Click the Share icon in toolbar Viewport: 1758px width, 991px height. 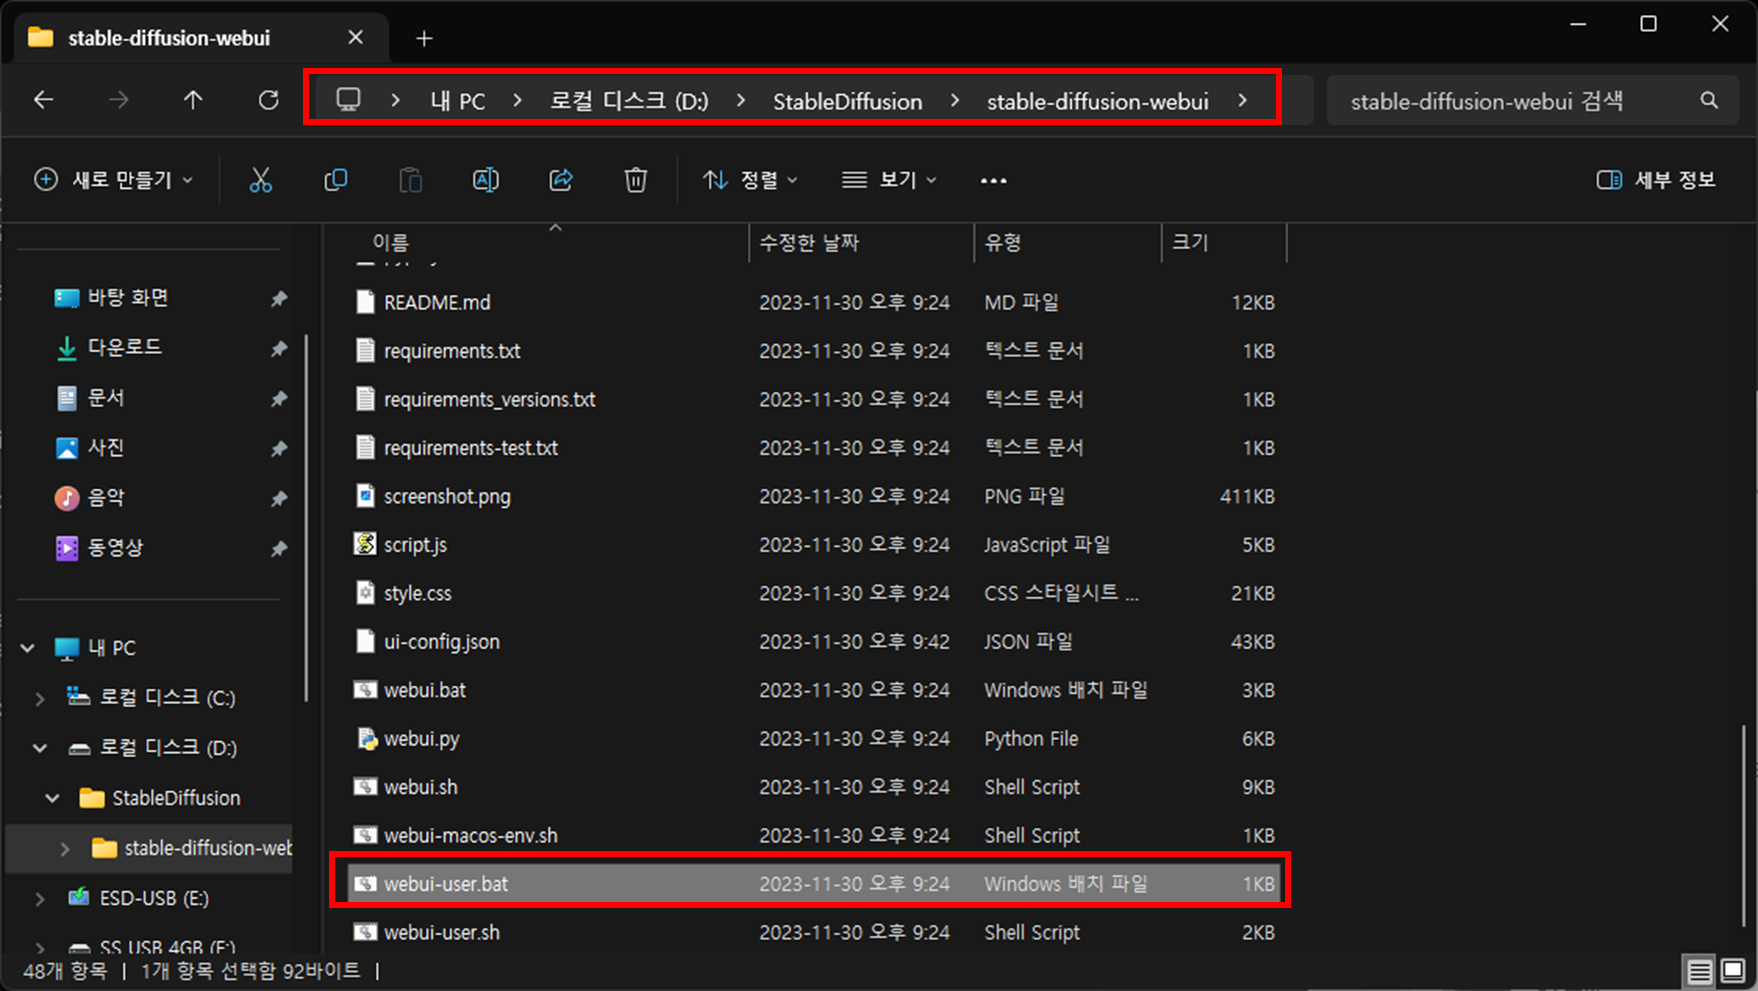(561, 180)
